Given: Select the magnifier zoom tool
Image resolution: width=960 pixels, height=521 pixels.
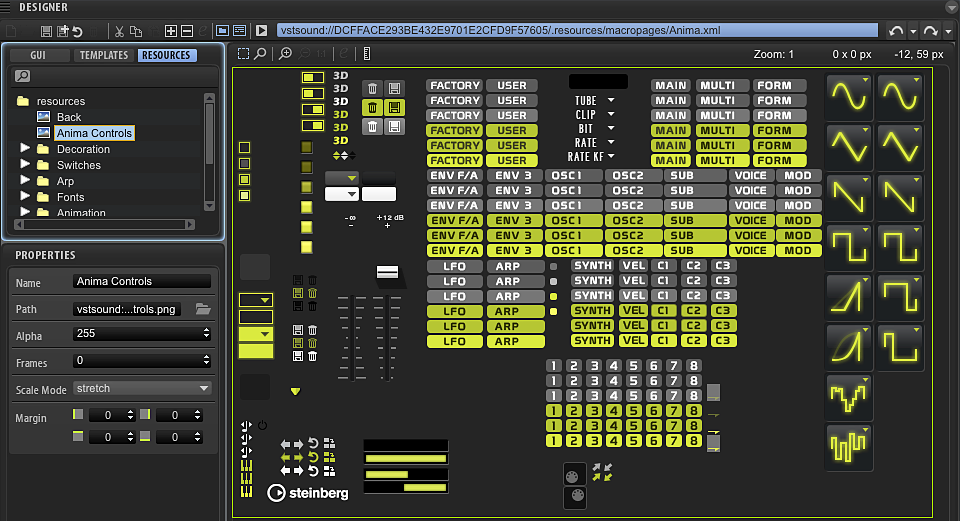Looking at the screenshot, I should pyautogui.click(x=260, y=54).
